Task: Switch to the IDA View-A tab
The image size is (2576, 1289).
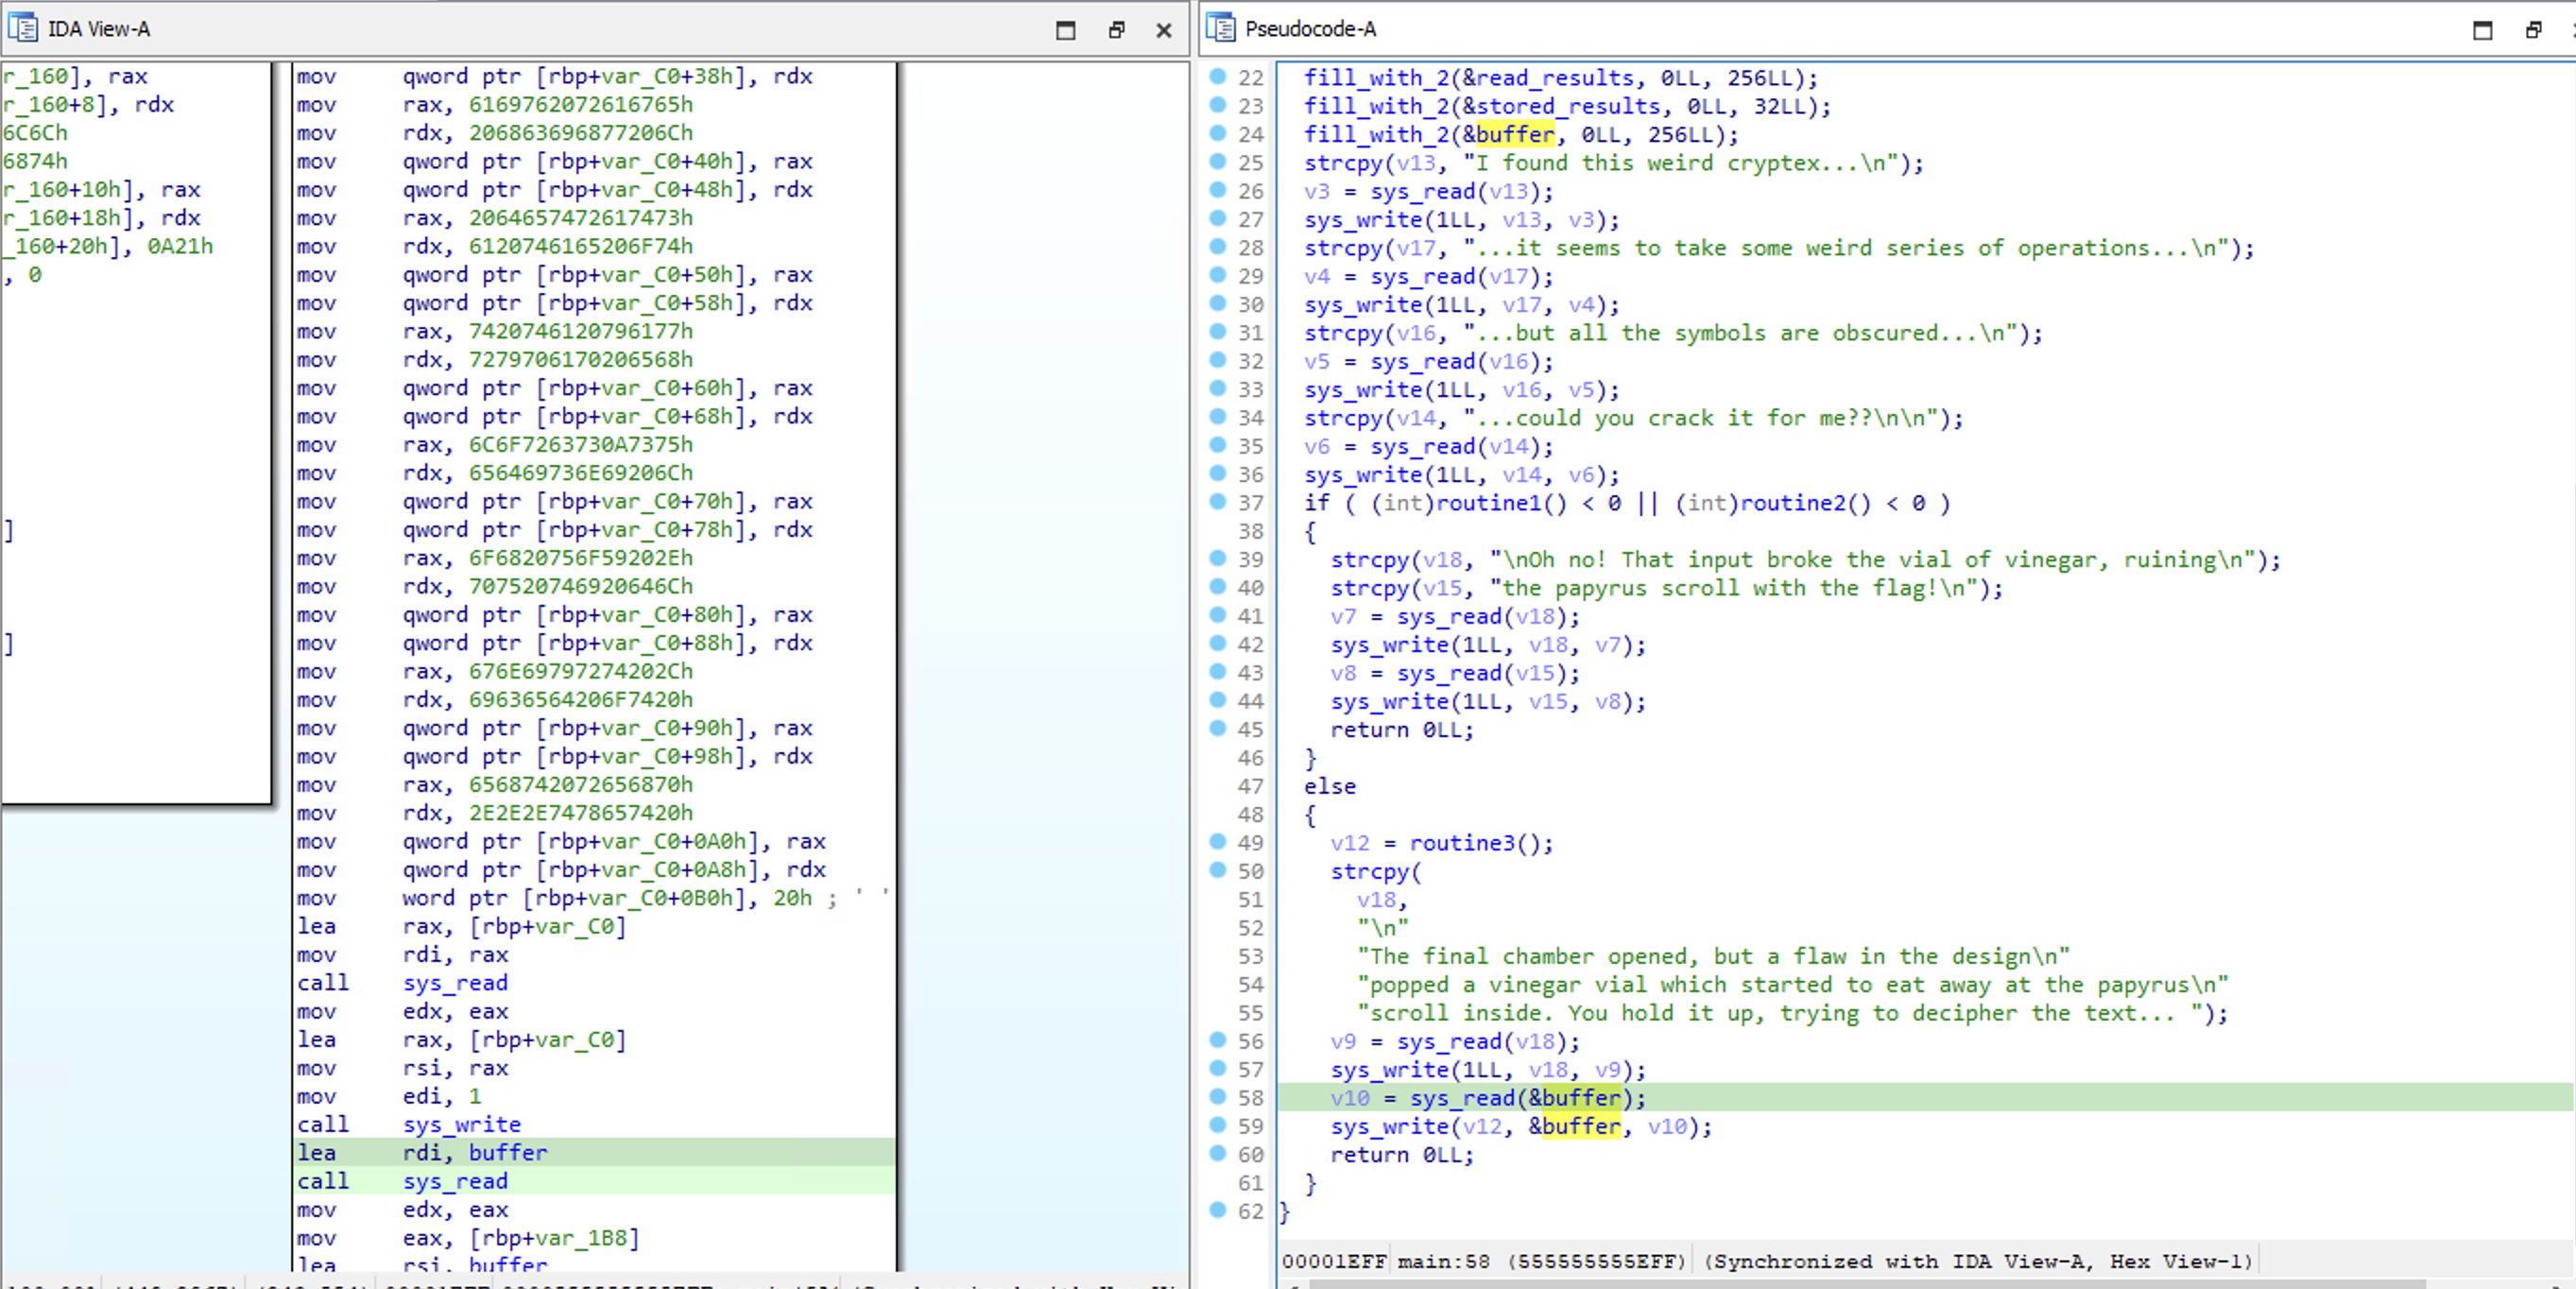Action: [99, 29]
